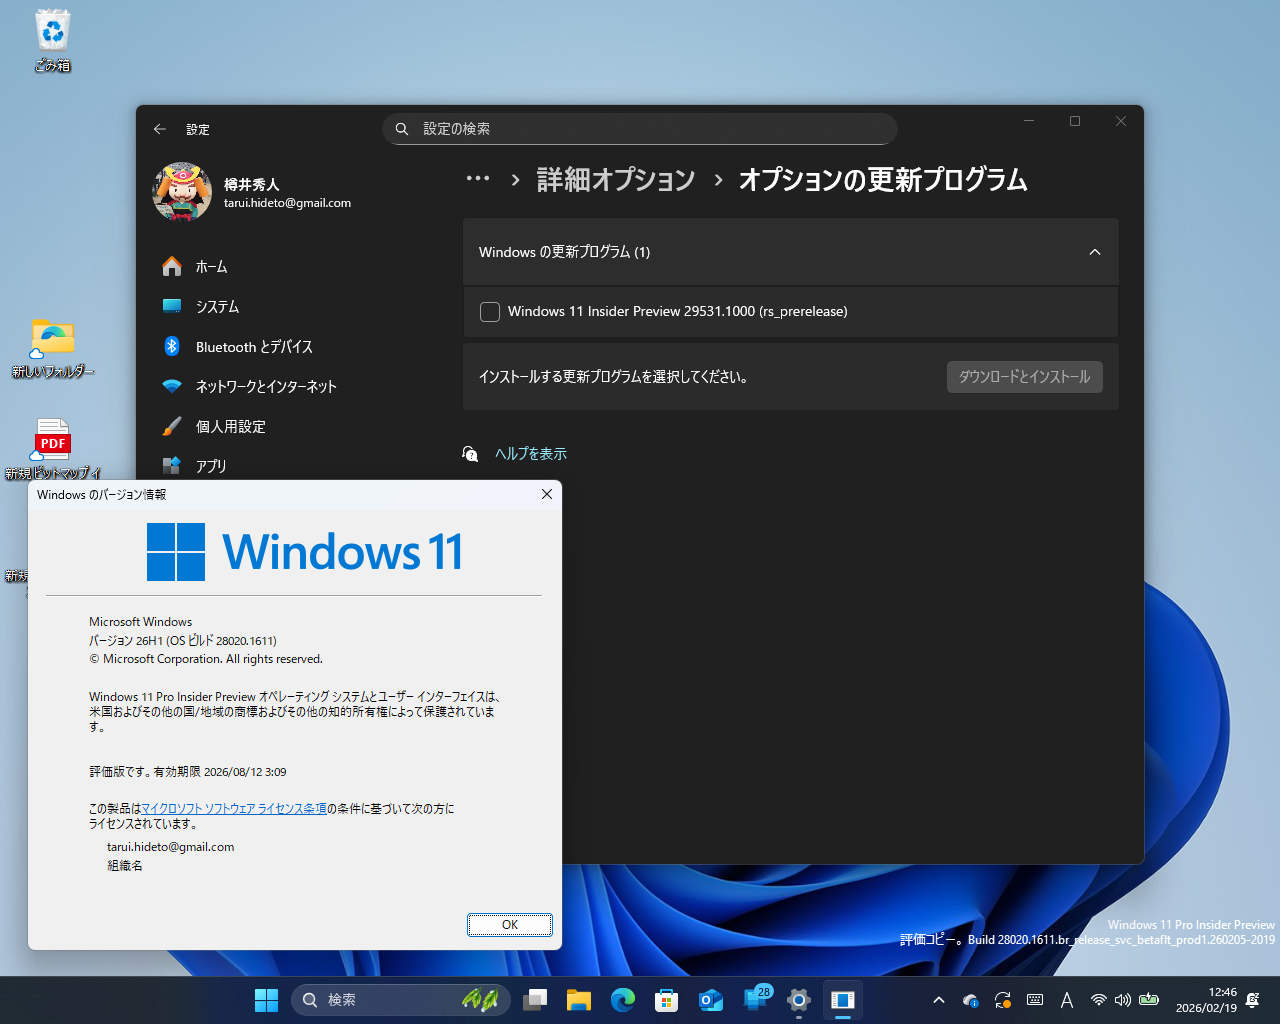
Task: Click the battery status tray icon
Action: coord(1146,999)
